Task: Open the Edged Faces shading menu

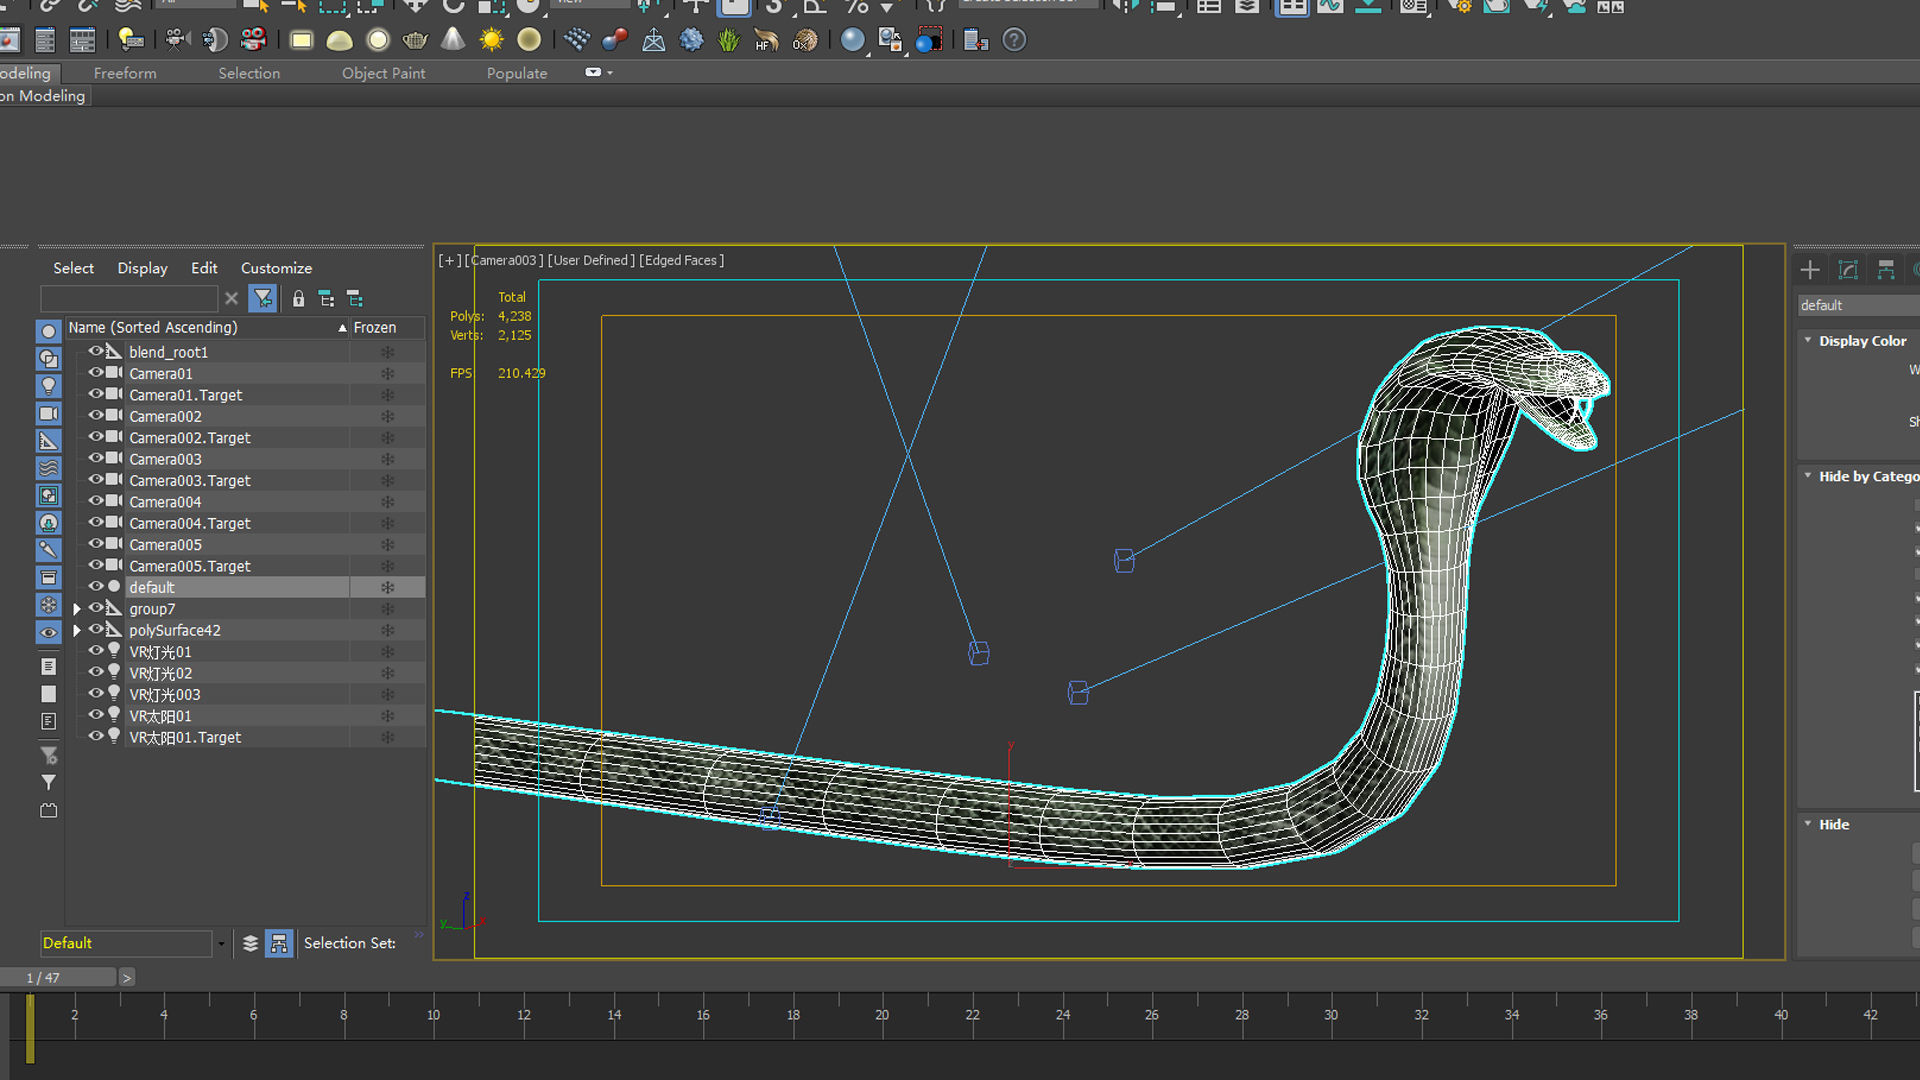Action: 681,260
